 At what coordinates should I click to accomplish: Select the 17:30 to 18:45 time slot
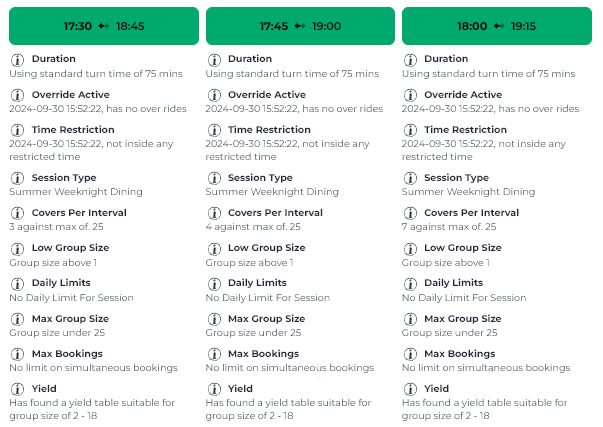click(x=104, y=26)
